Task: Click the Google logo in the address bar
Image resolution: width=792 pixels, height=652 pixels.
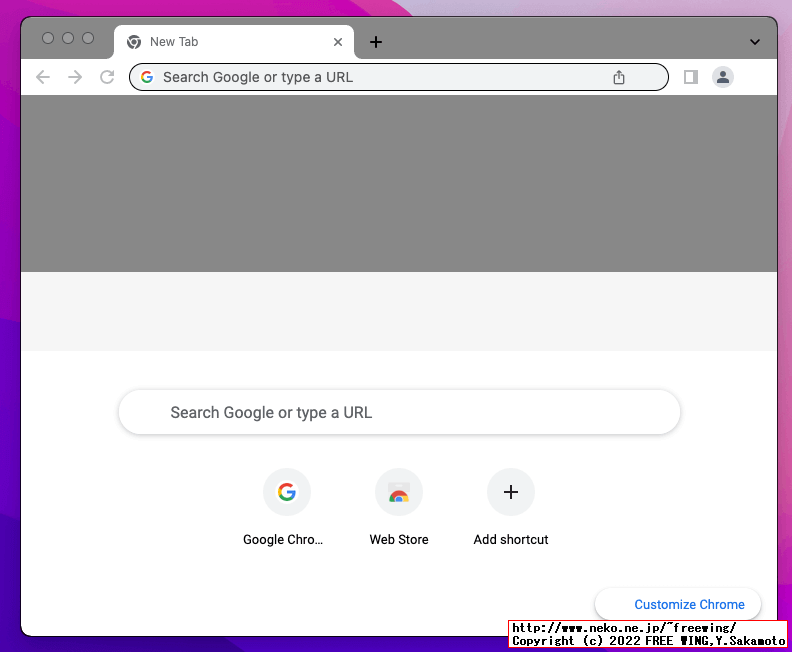Action: 147,77
